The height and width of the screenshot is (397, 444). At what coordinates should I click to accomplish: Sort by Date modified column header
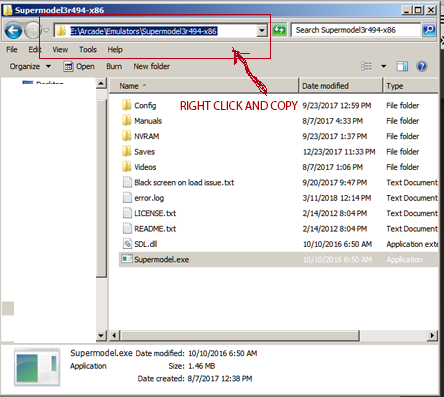point(341,86)
